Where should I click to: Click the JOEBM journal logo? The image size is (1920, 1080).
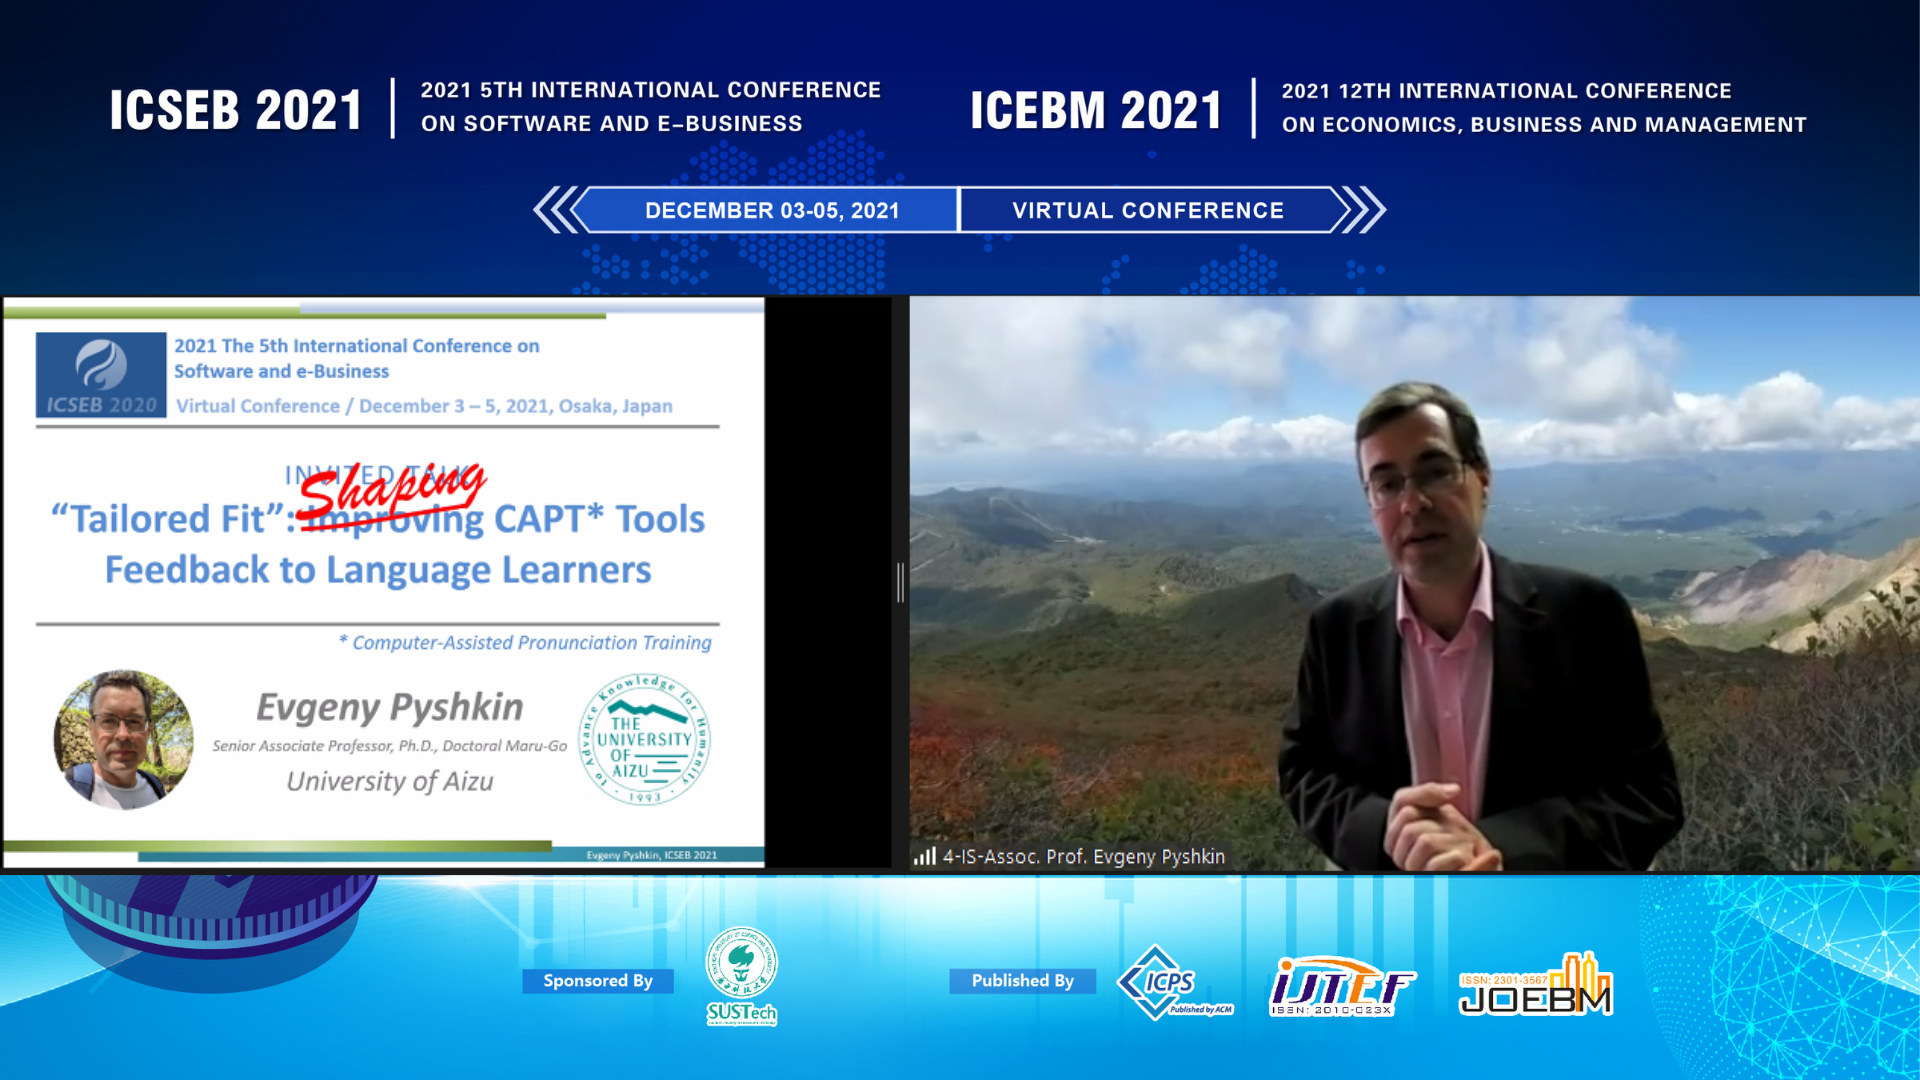click(1536, 984)
